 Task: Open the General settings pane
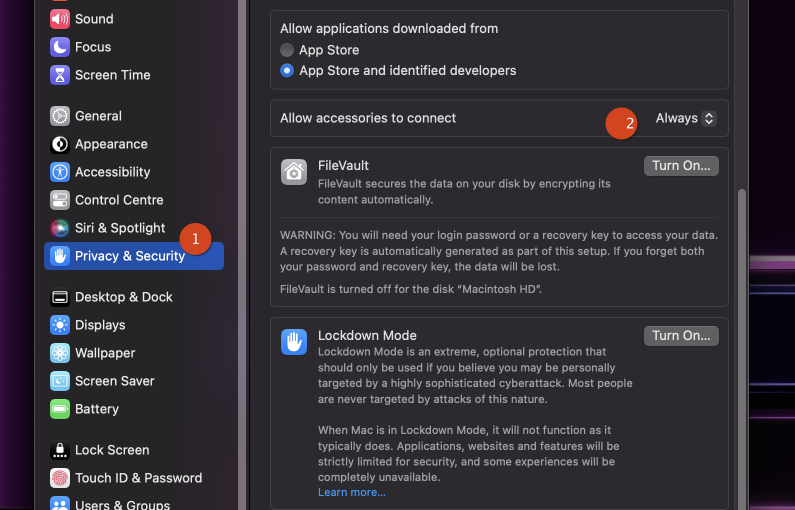point(98,116)
